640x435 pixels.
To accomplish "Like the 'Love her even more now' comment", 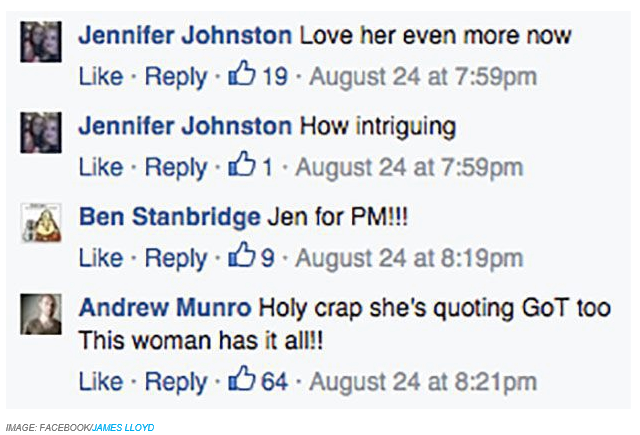I will pyautogui.click(x=101, y=76).
